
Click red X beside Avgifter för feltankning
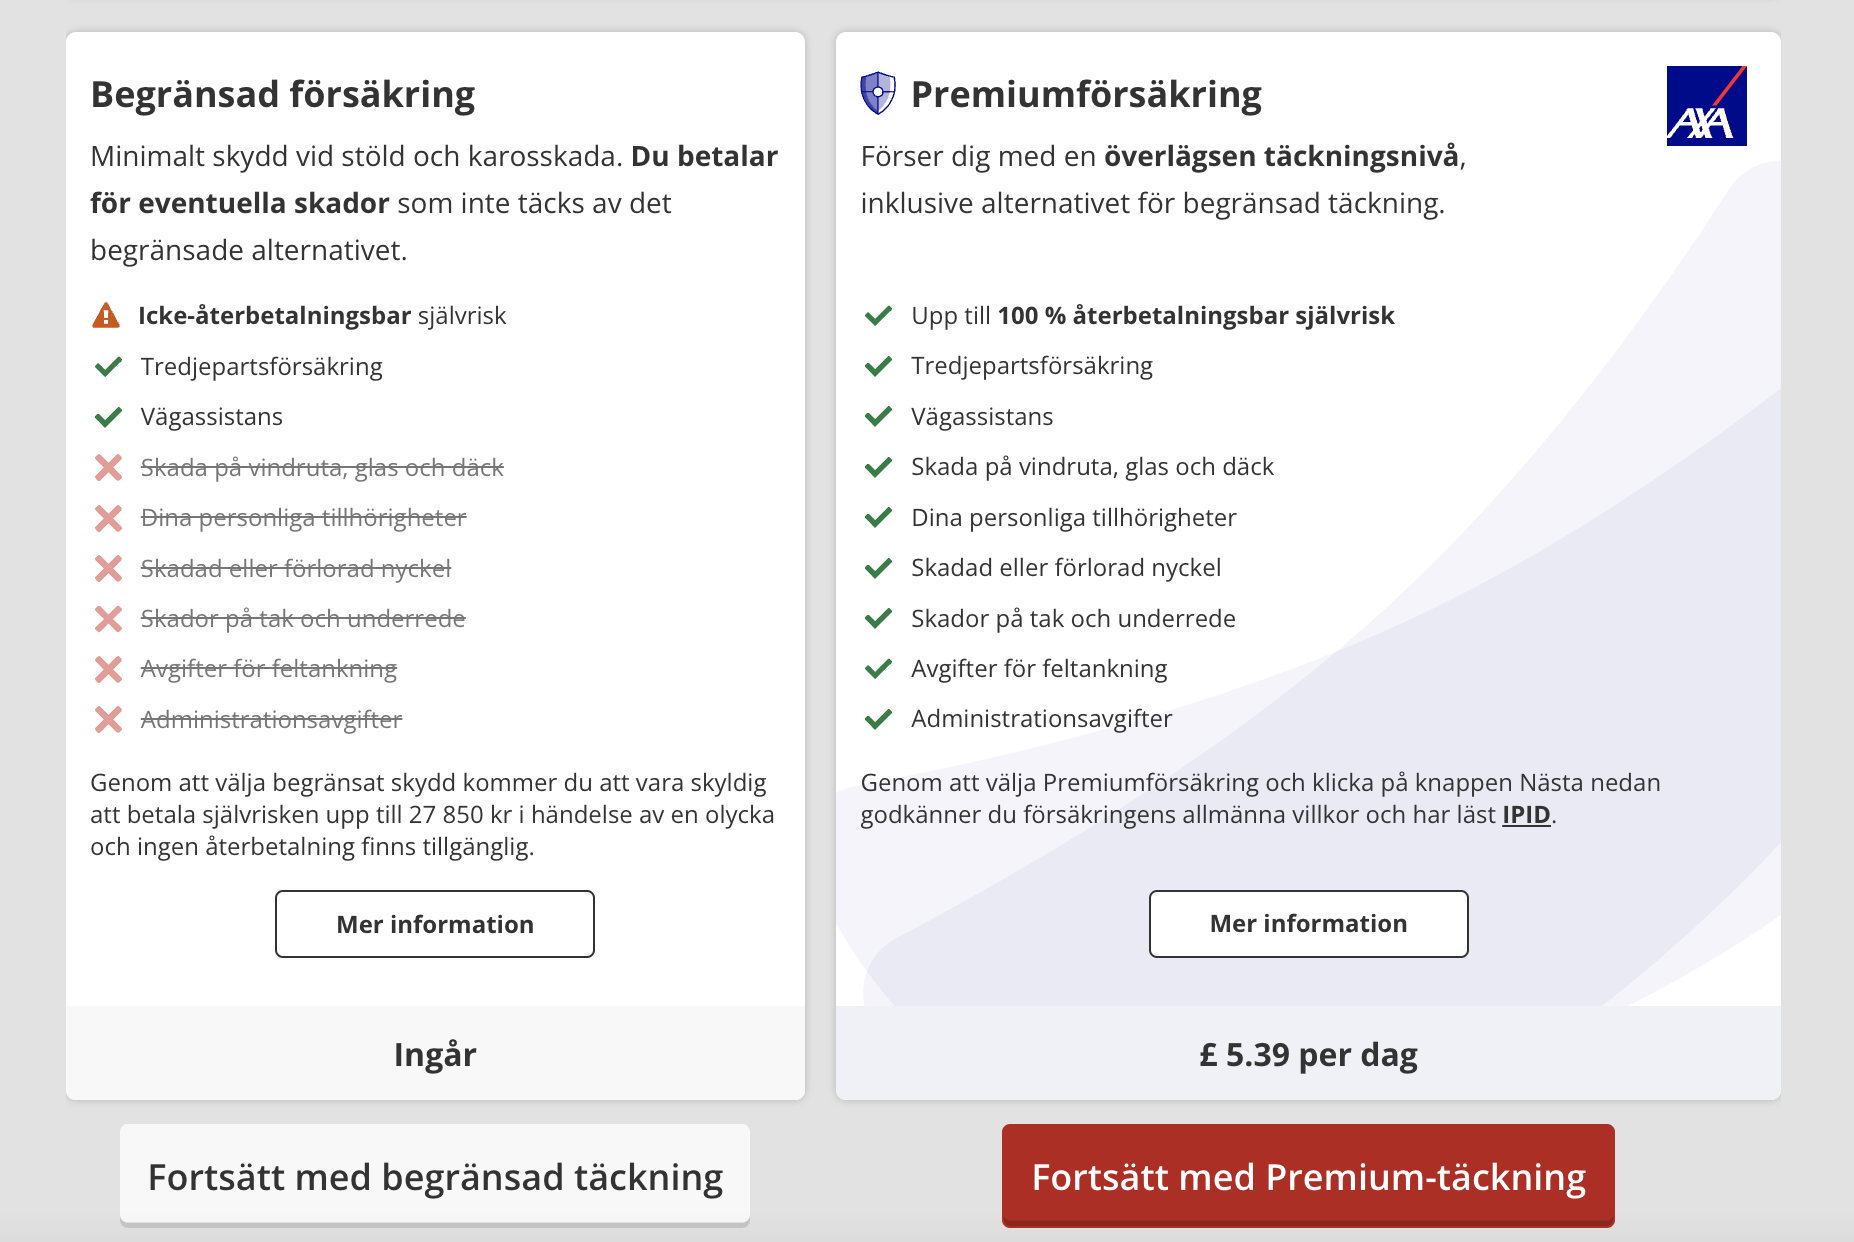[x=108, y=669]
